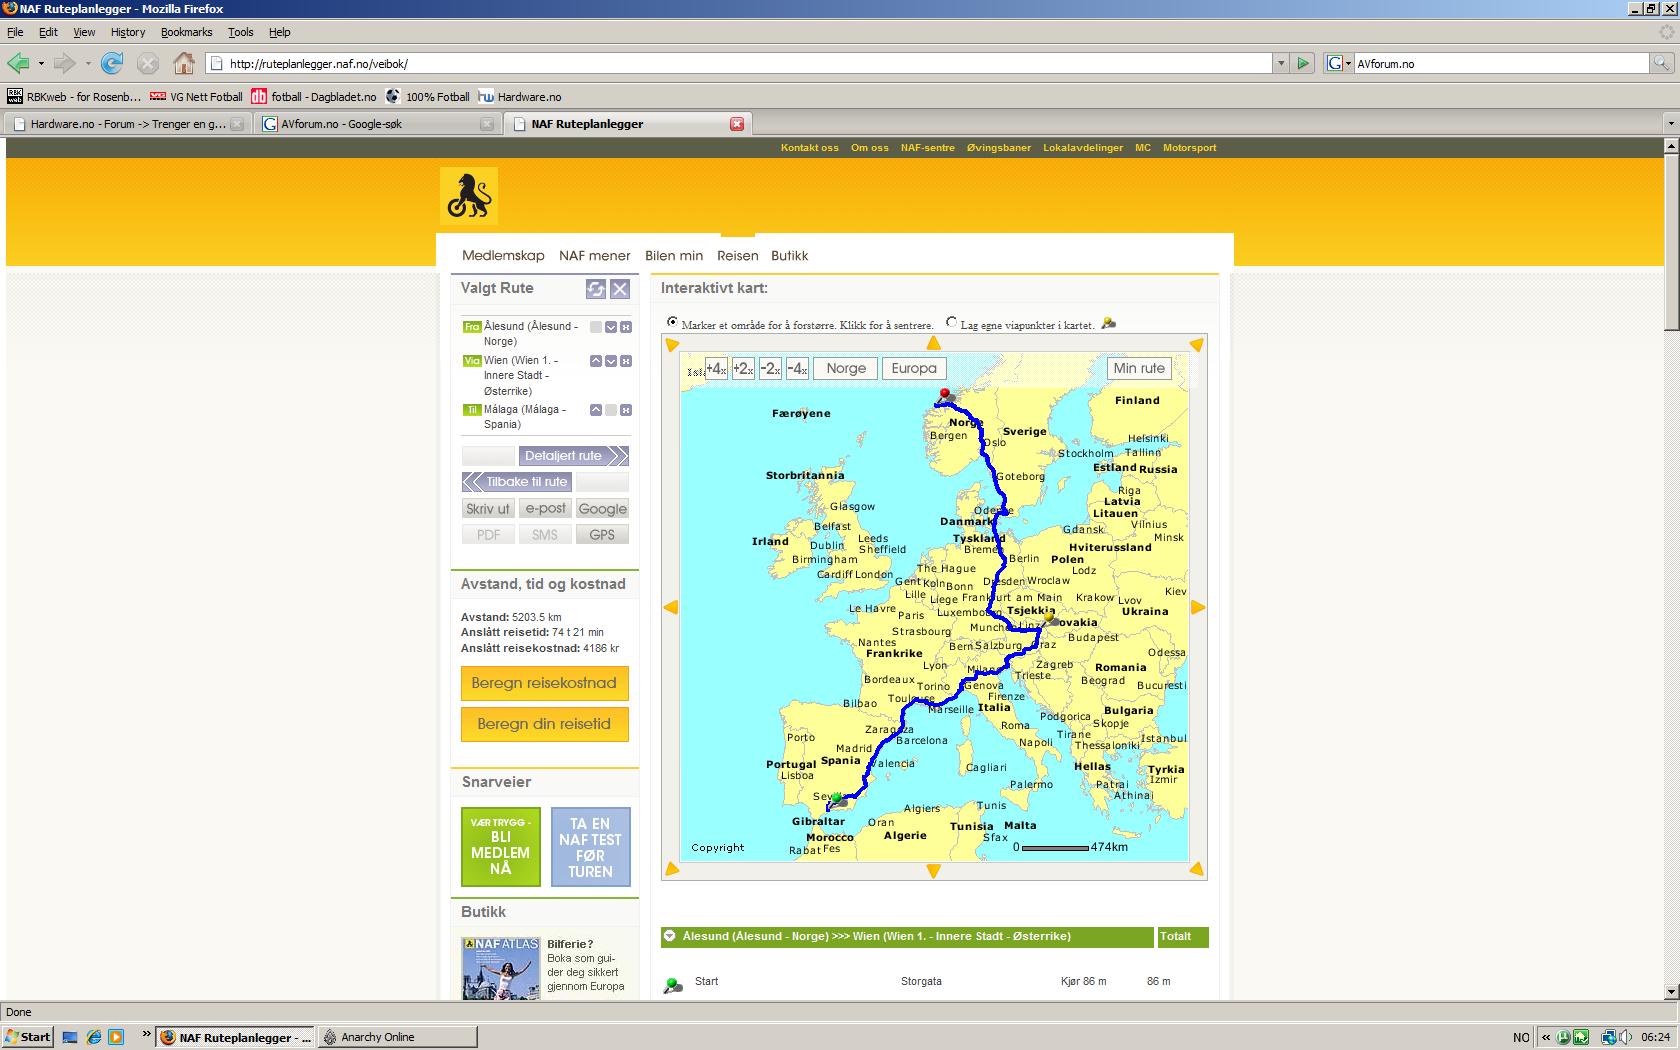This screenshot has width=1680, height=1050.
Task: Click the Min rute map button
Action: click(x=1139, y=369)
